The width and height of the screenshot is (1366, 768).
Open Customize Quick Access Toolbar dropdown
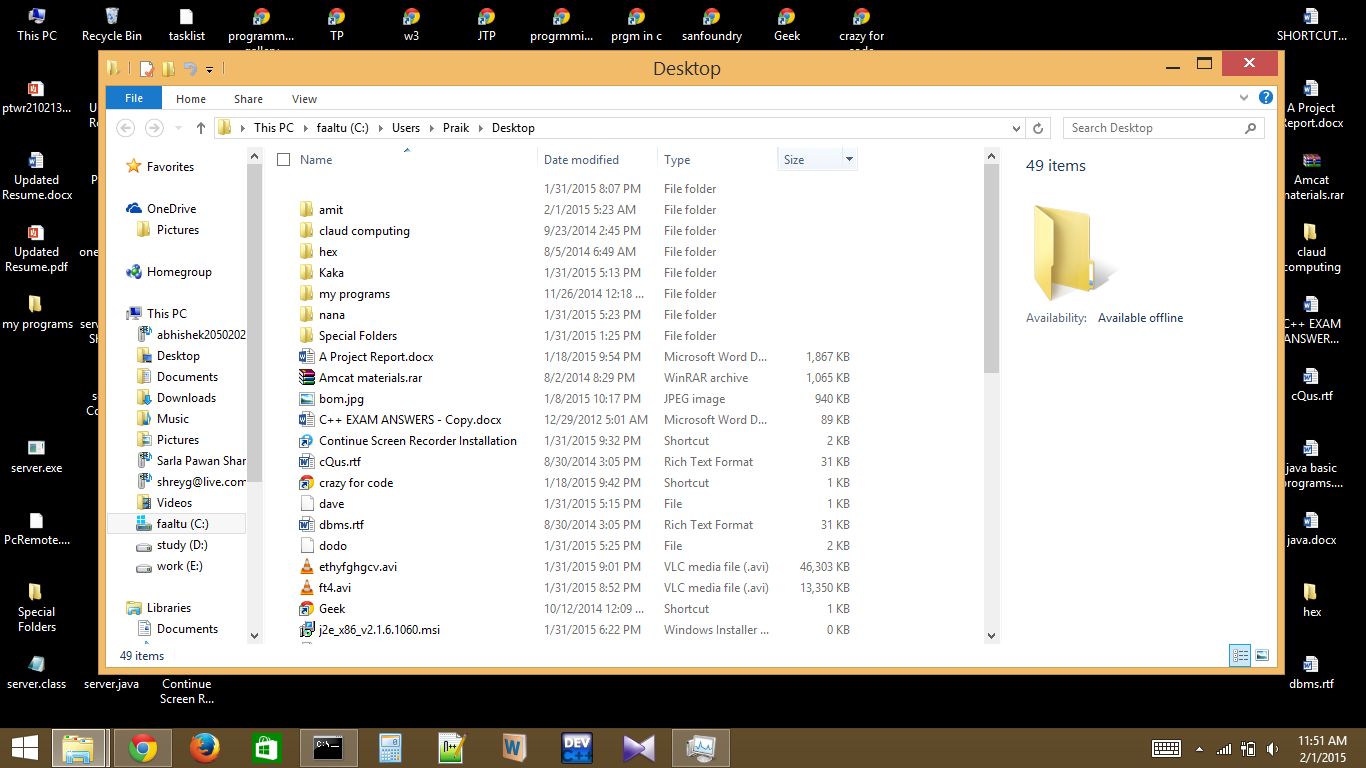pos(209,70)
